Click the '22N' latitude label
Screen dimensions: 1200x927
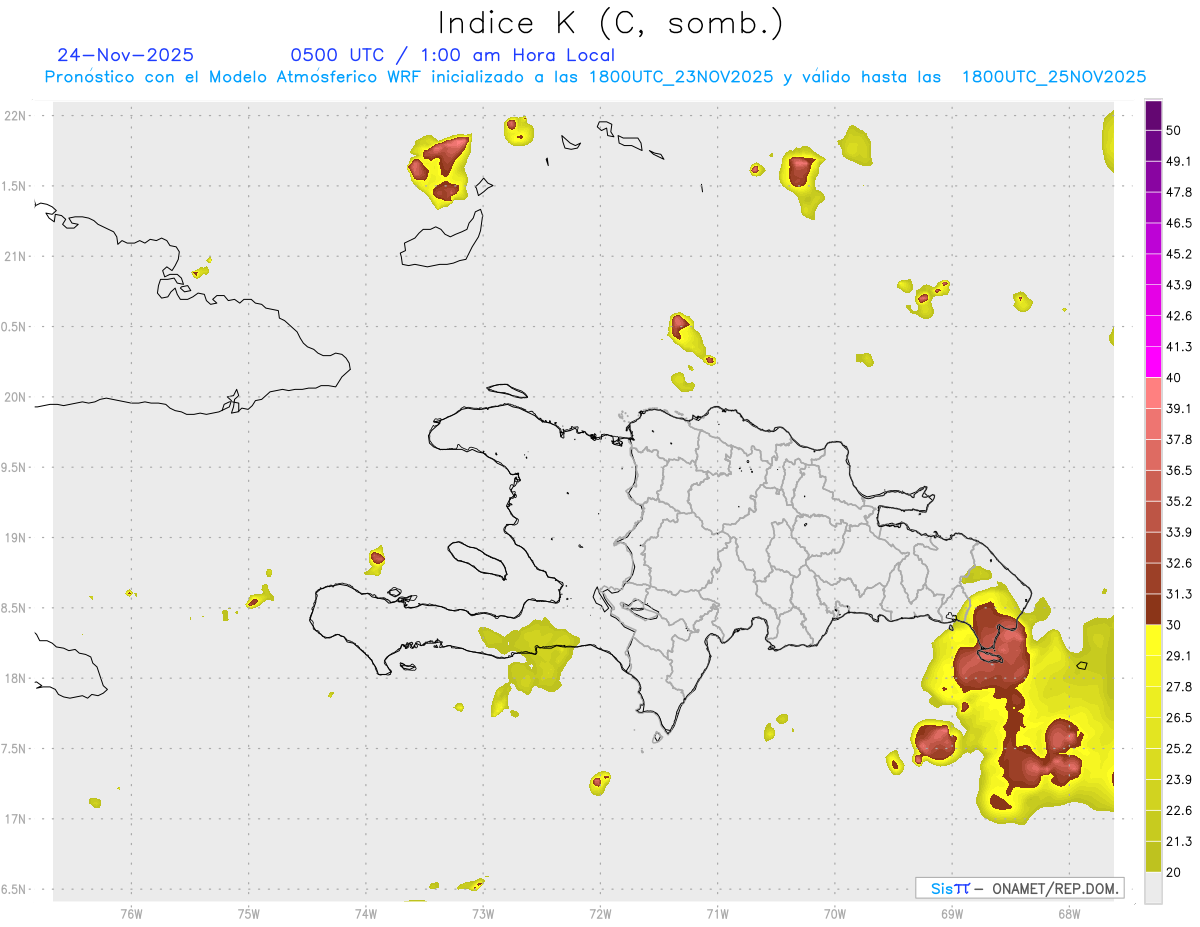[17, 115]
